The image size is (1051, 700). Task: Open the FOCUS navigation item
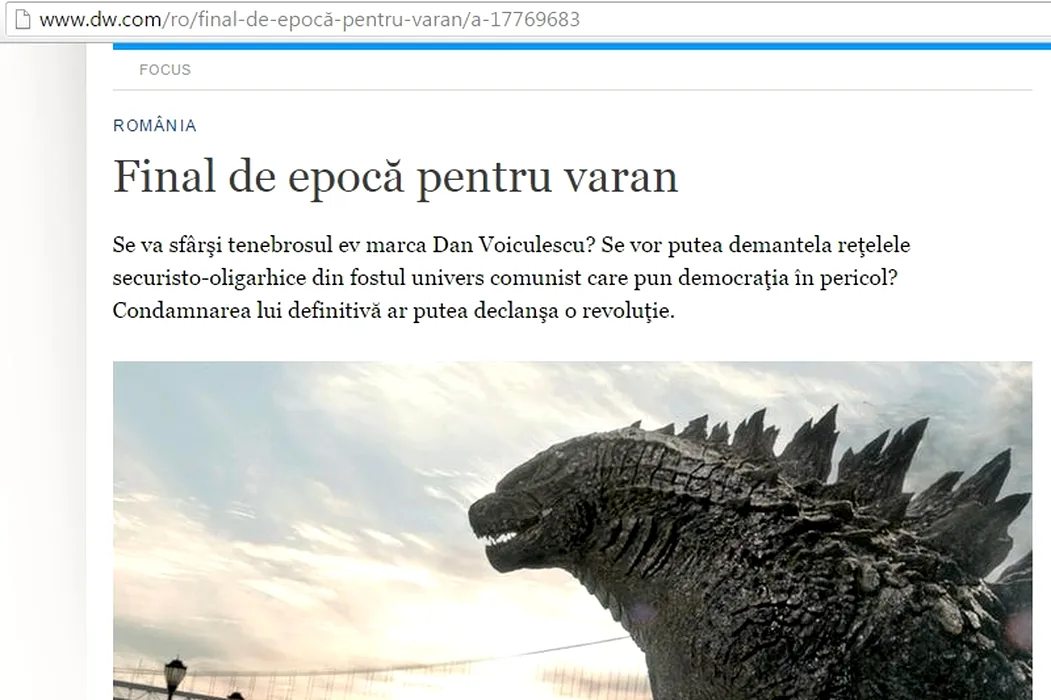click(165, 70)
